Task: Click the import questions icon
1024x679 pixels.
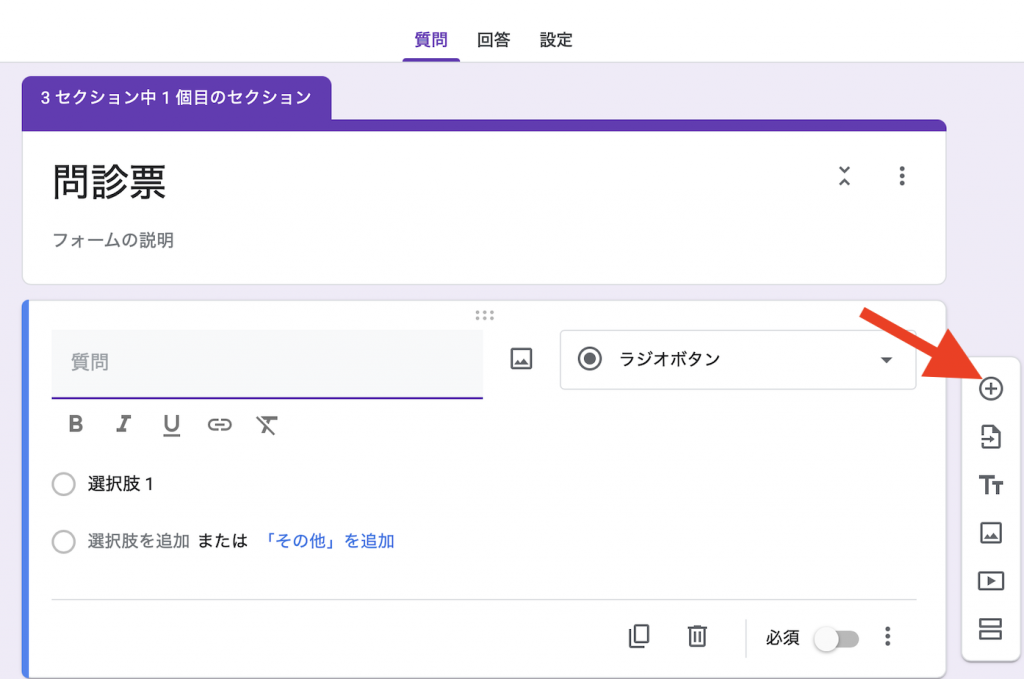Action: click(x=990, y=437)
